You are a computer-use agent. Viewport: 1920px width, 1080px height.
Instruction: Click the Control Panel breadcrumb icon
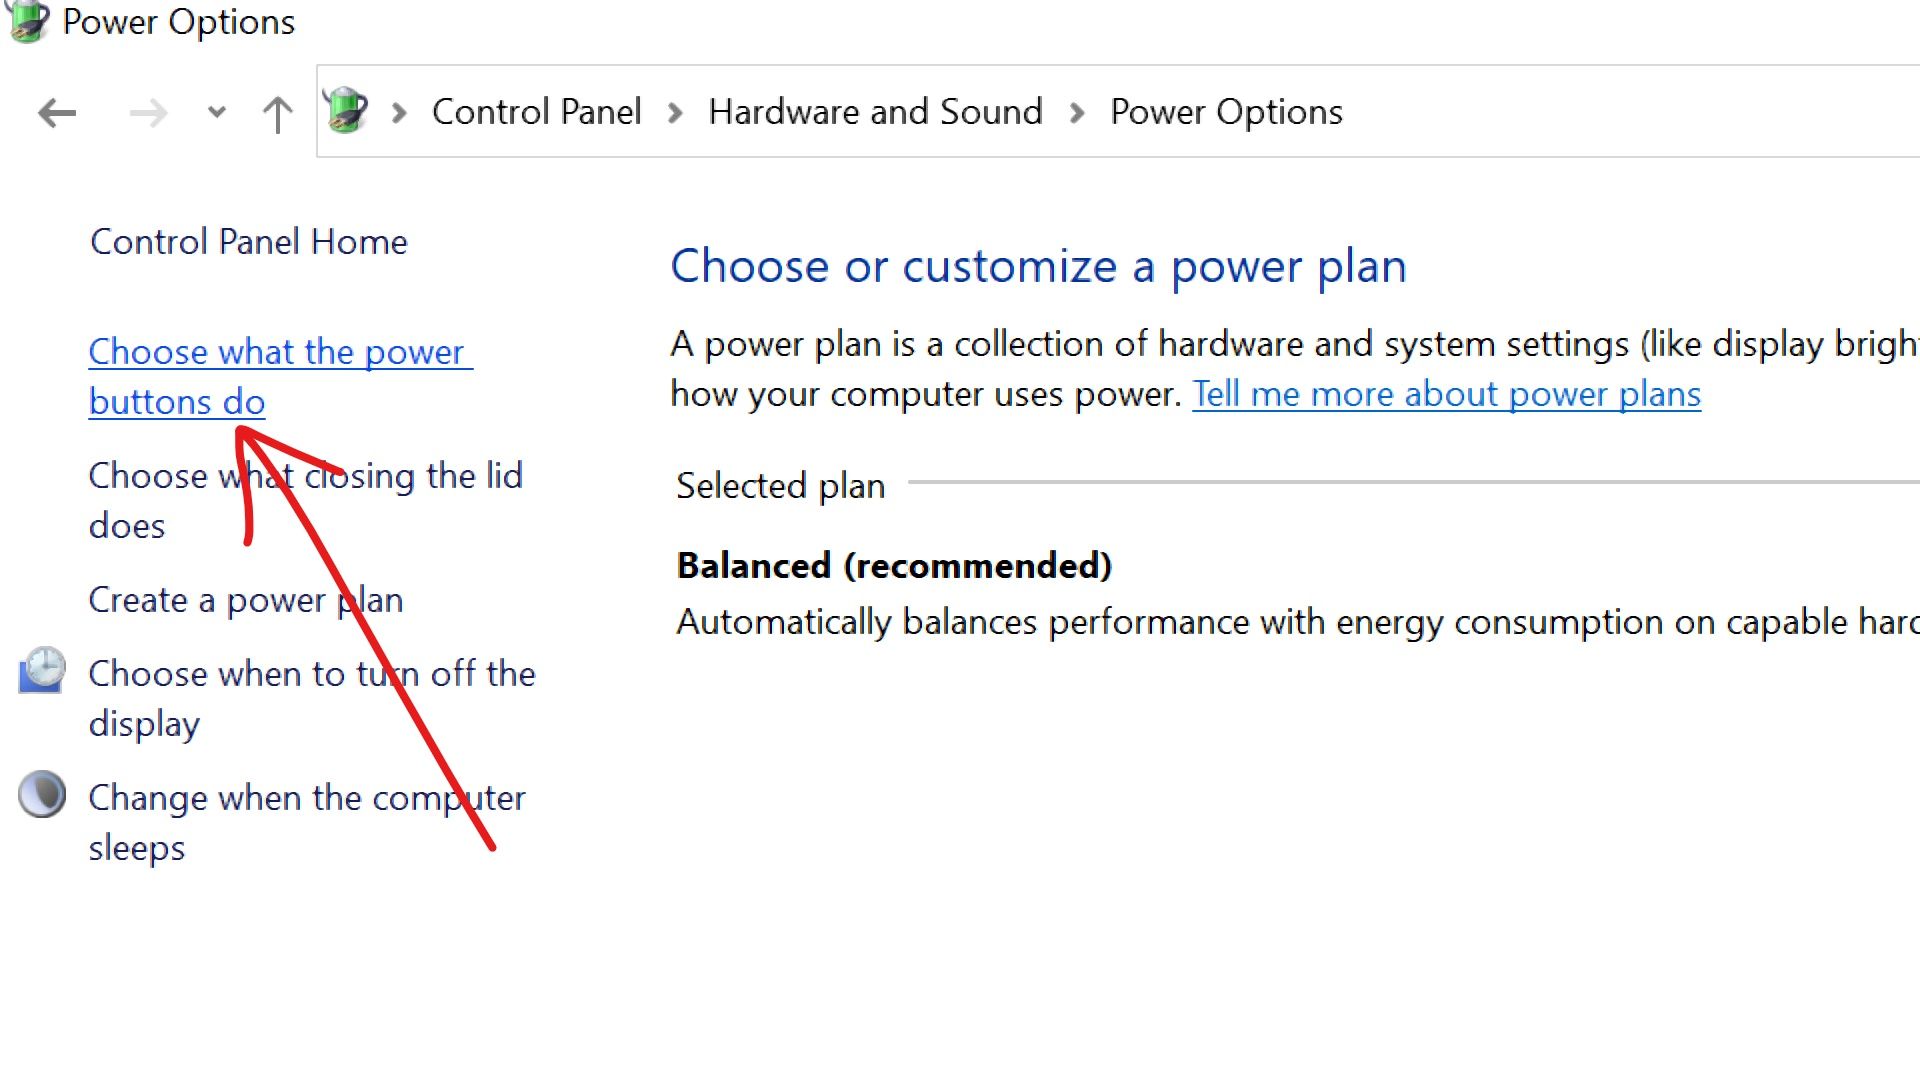tap(348, 112)
